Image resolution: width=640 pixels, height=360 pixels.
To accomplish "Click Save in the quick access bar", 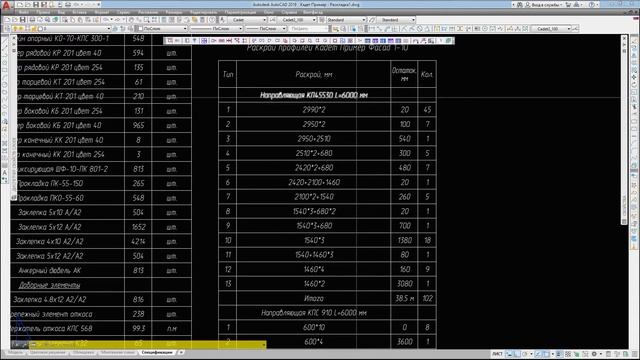I will (36, 4).
